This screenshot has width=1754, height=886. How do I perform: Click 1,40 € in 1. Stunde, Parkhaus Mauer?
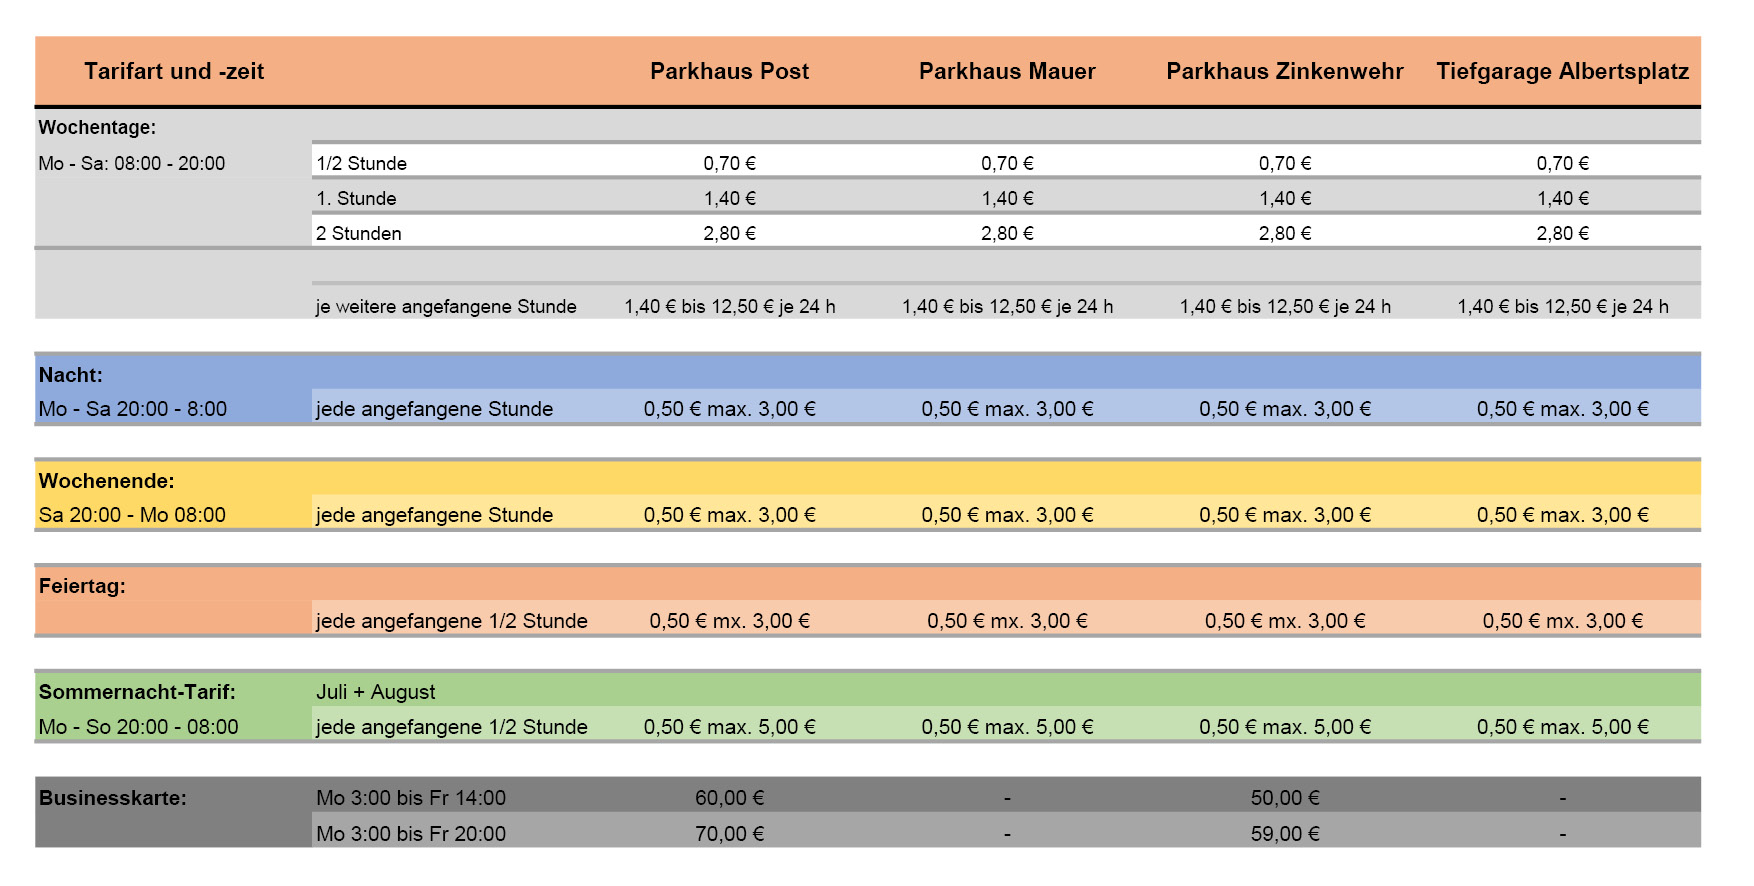coord(1007,198)
